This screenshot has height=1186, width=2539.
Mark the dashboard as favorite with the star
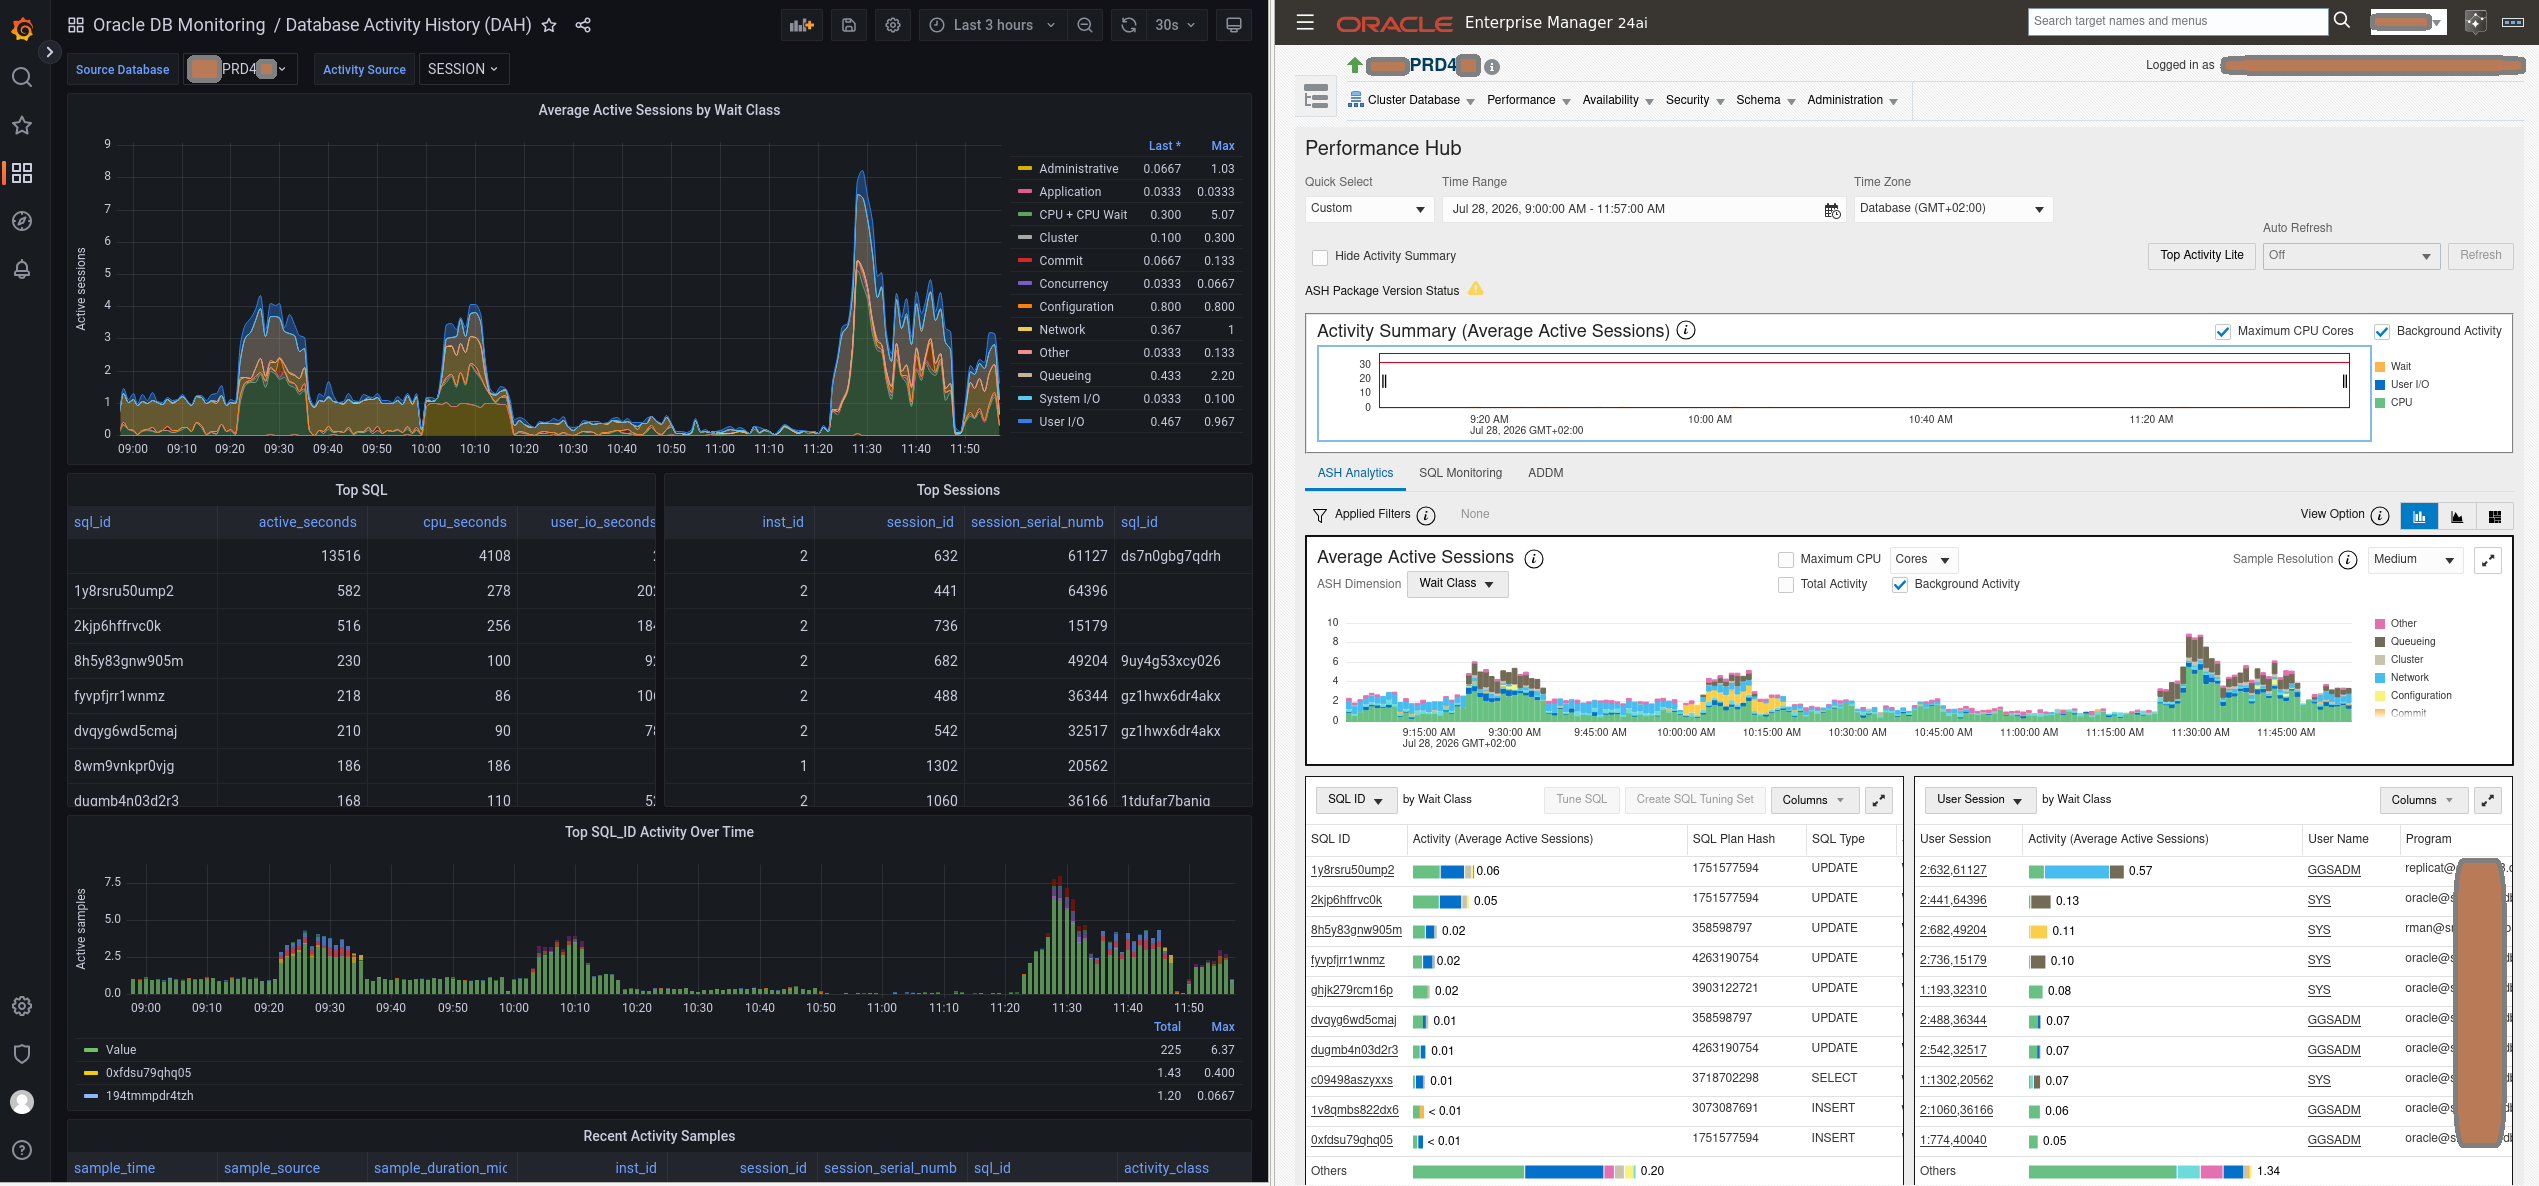(549, 25)
